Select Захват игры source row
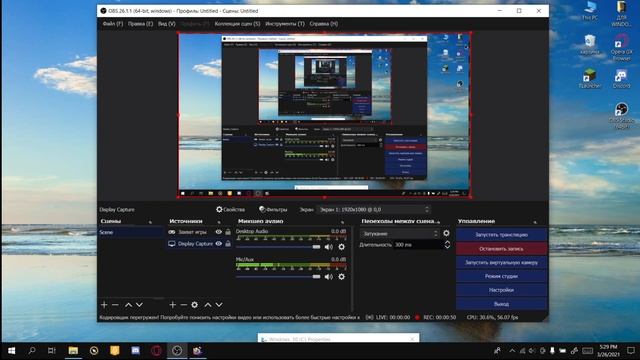This screenshot has height=360, width=640. (200, 232)
